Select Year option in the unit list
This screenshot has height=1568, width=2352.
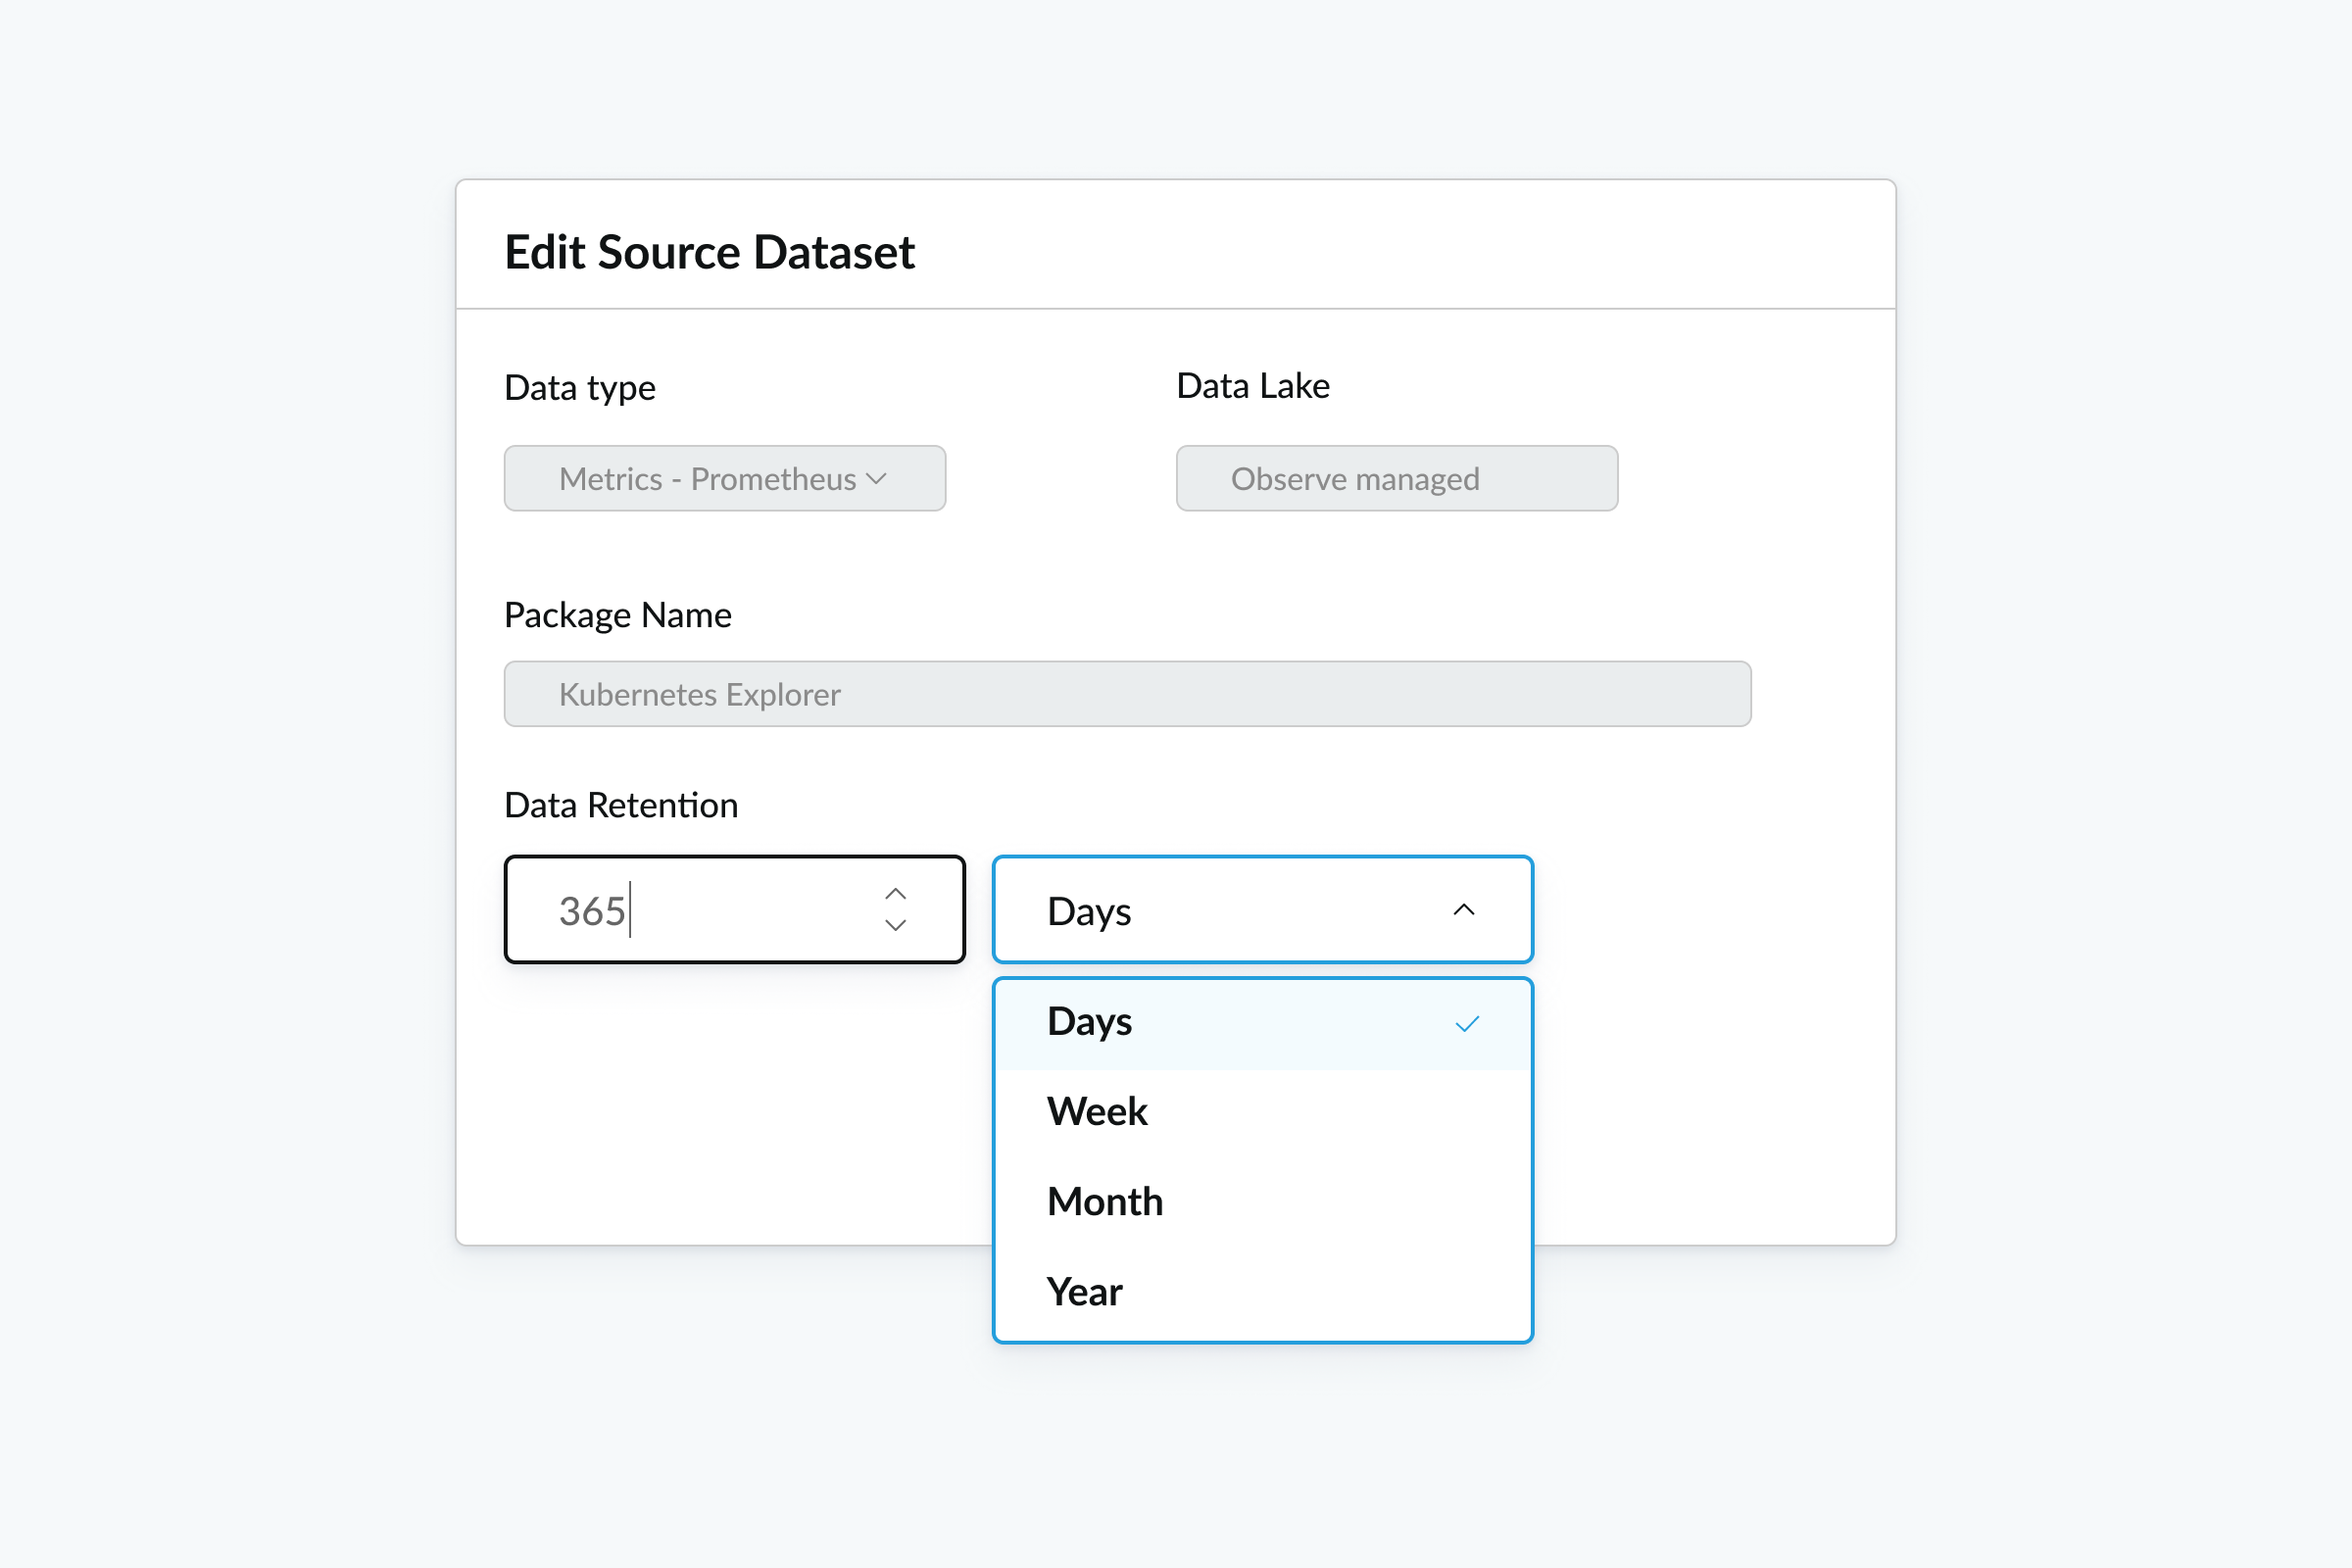[x=1262, y=1293]
